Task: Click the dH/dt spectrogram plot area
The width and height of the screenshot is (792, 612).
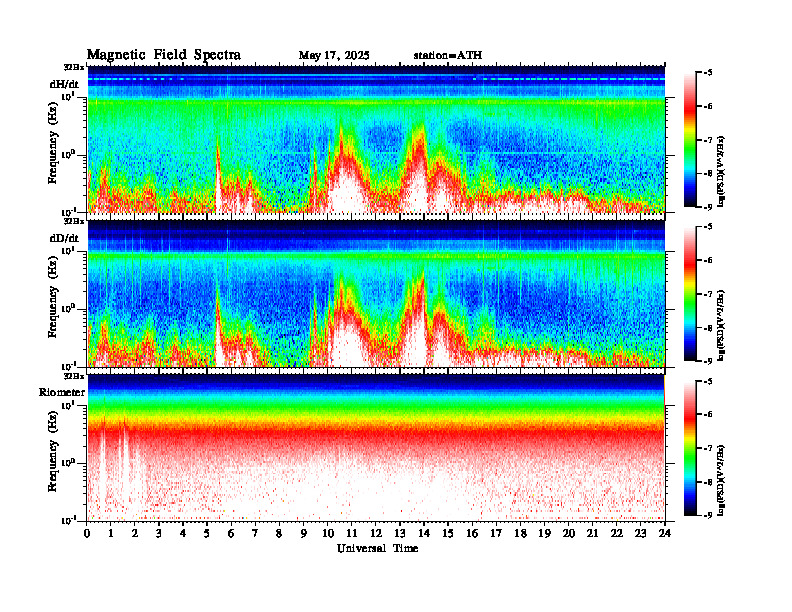Action: click(x=376, y=139)
